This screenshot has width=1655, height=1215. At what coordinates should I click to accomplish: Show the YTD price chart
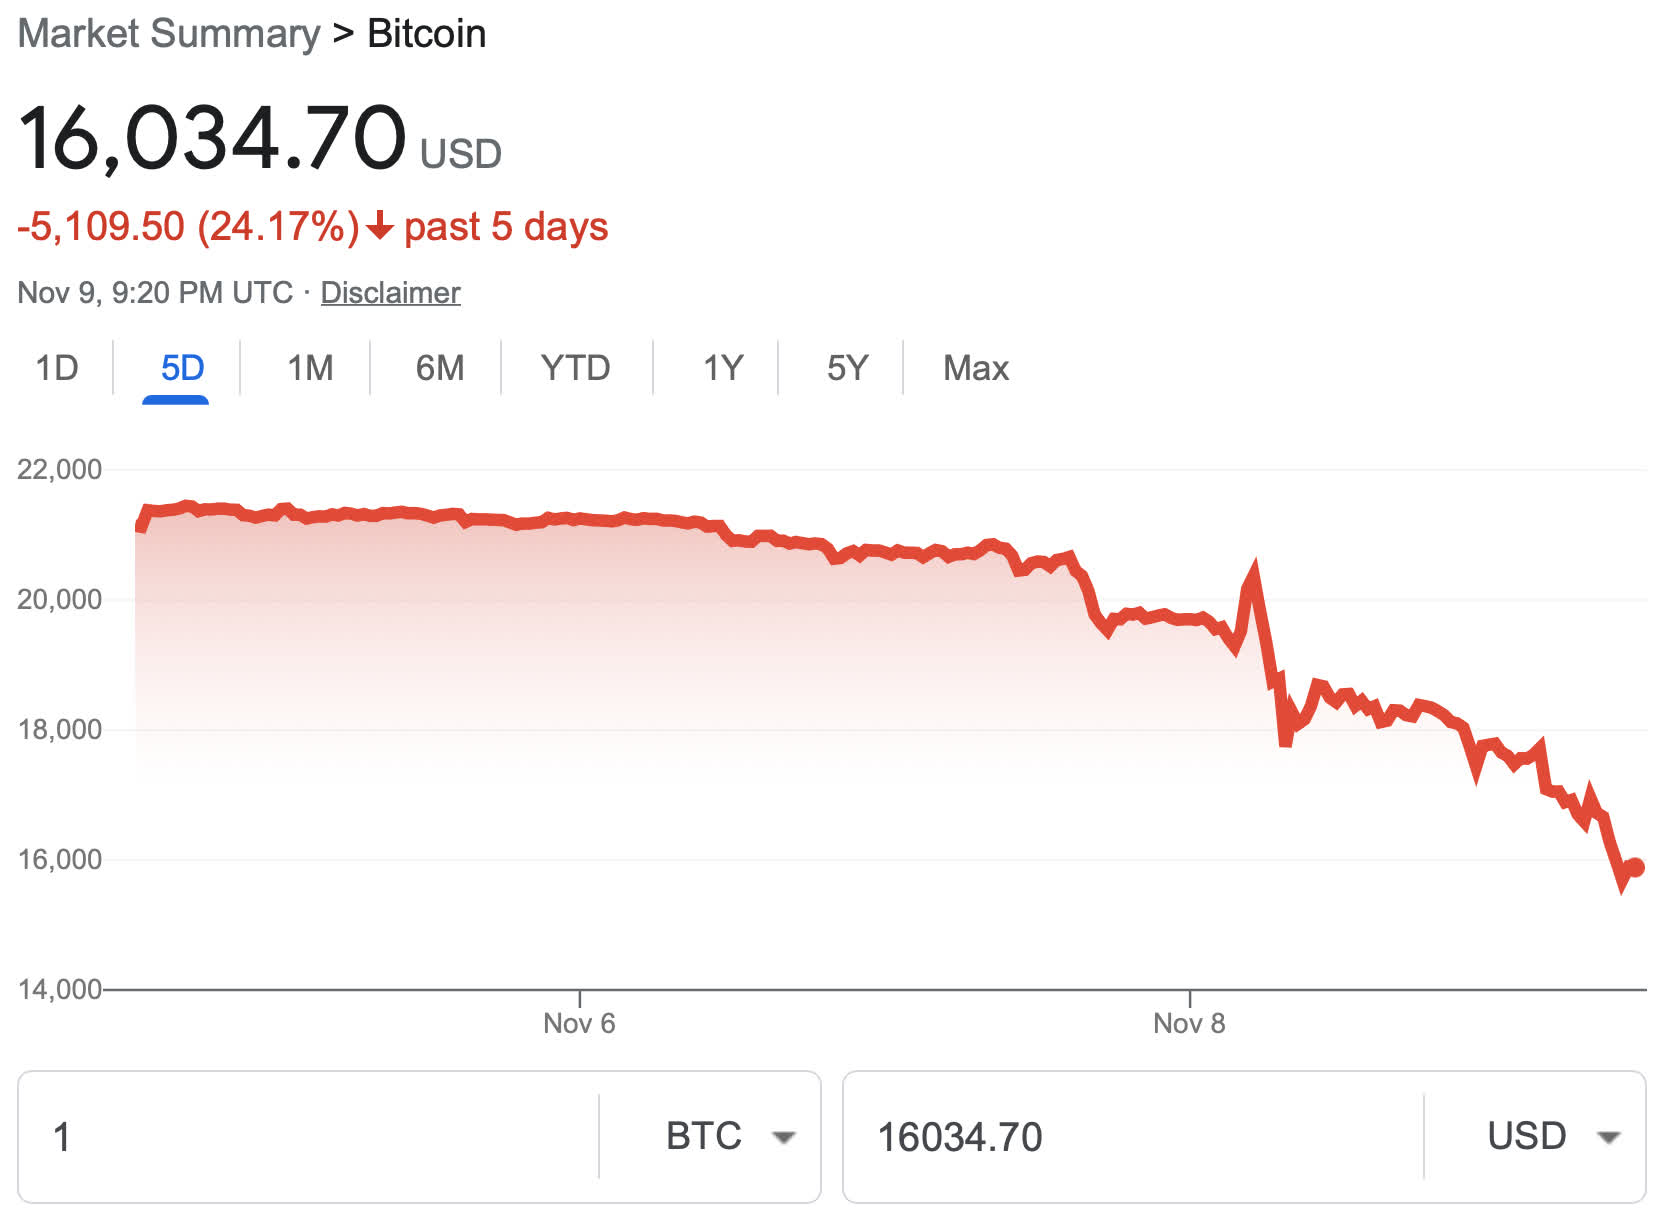[575, 368]
